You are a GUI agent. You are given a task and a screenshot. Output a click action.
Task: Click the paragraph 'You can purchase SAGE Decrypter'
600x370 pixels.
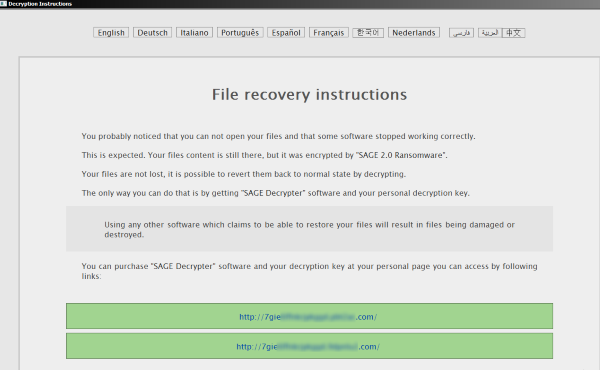(x=309, y=271)
